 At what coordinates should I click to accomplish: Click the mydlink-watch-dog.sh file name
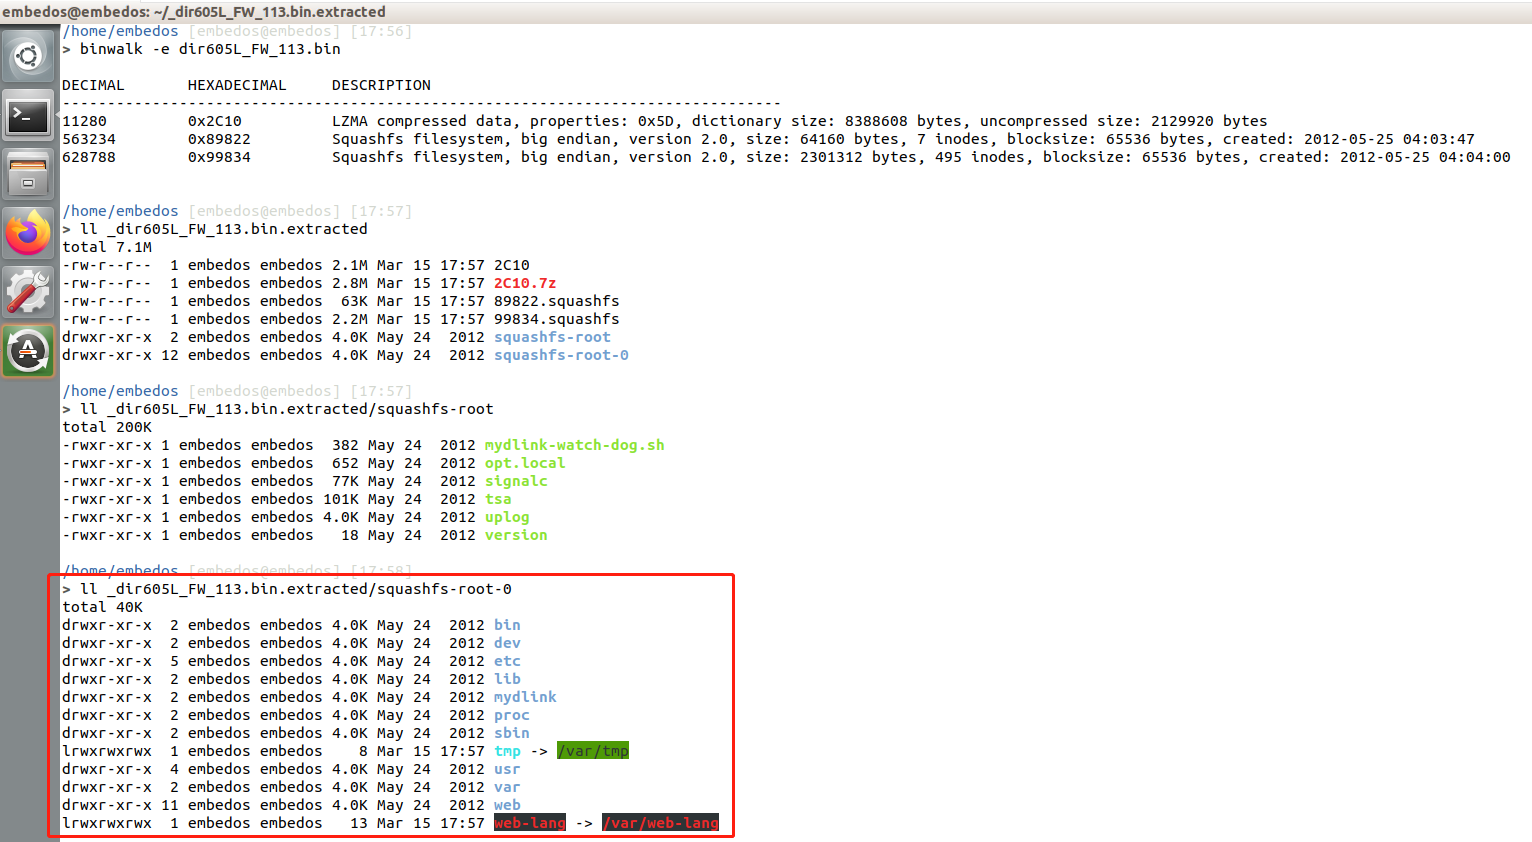point(575,445)
